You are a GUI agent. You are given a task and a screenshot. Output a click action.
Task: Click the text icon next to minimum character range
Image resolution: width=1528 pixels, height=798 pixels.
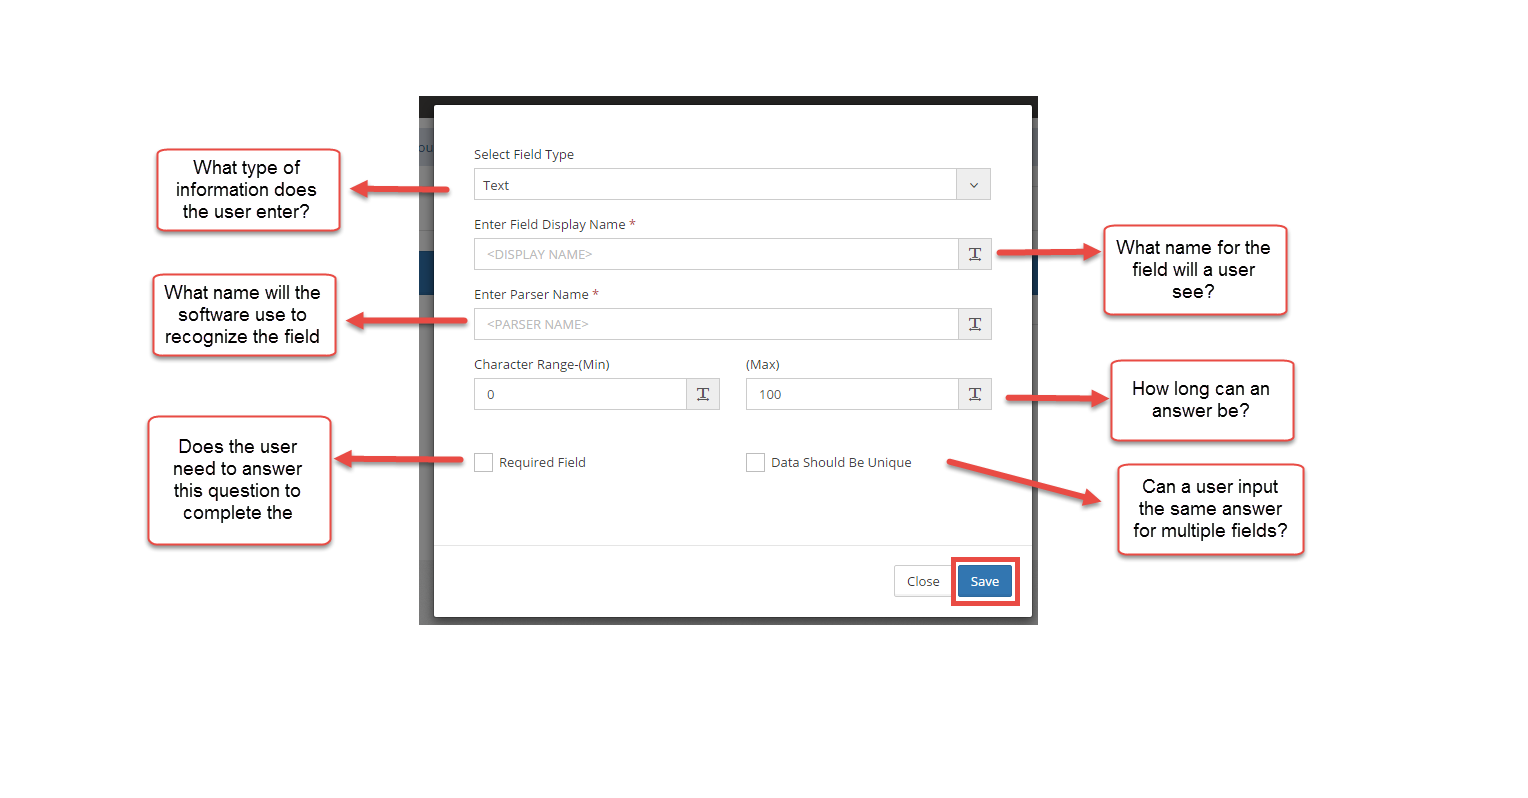(x=702, y=394)
